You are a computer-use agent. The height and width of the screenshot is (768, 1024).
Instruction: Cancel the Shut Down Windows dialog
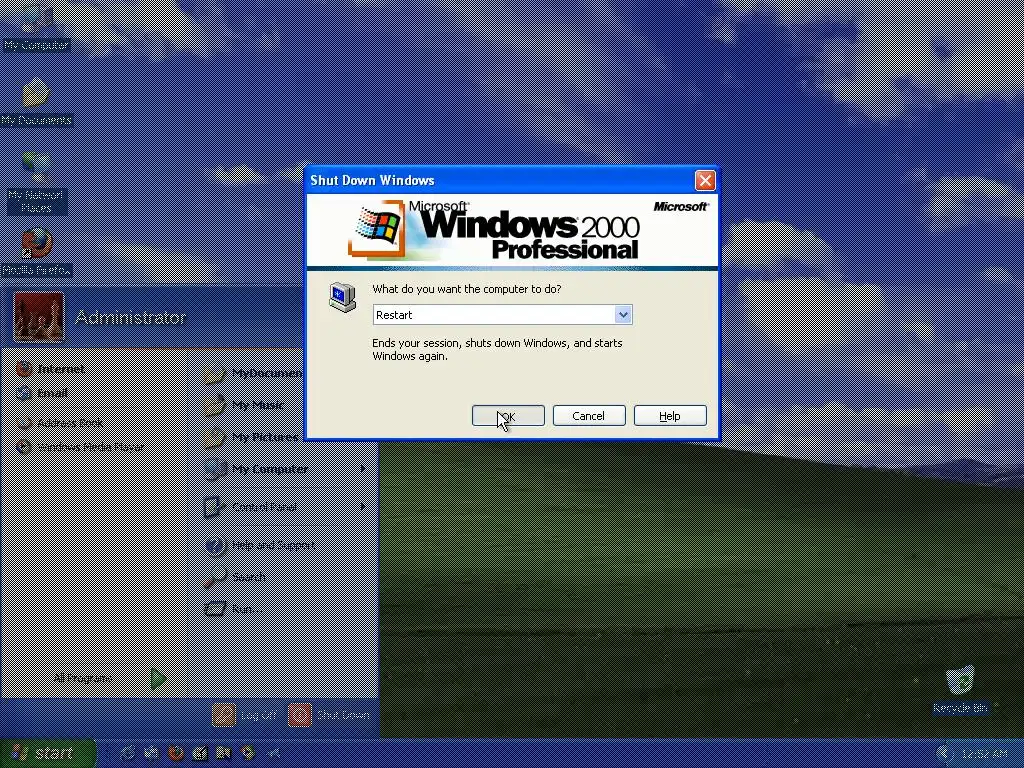(589, 416)
